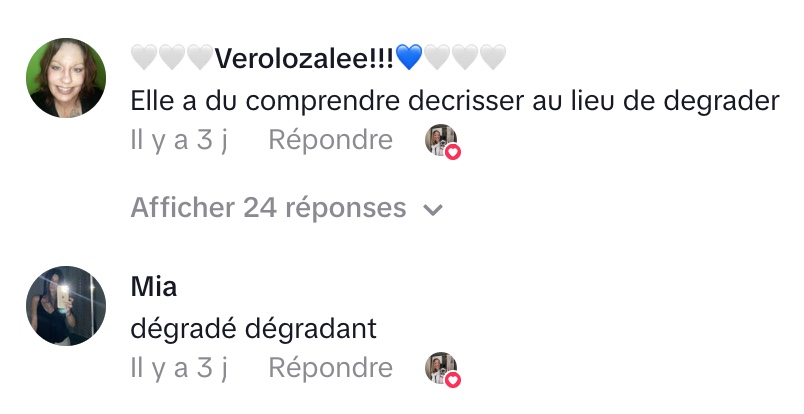Click red heart badge below Verolozalee's comment
Image resolution: width=804 pixels, height=414 pixels.
pyautogui.click(x=453, y=152)
